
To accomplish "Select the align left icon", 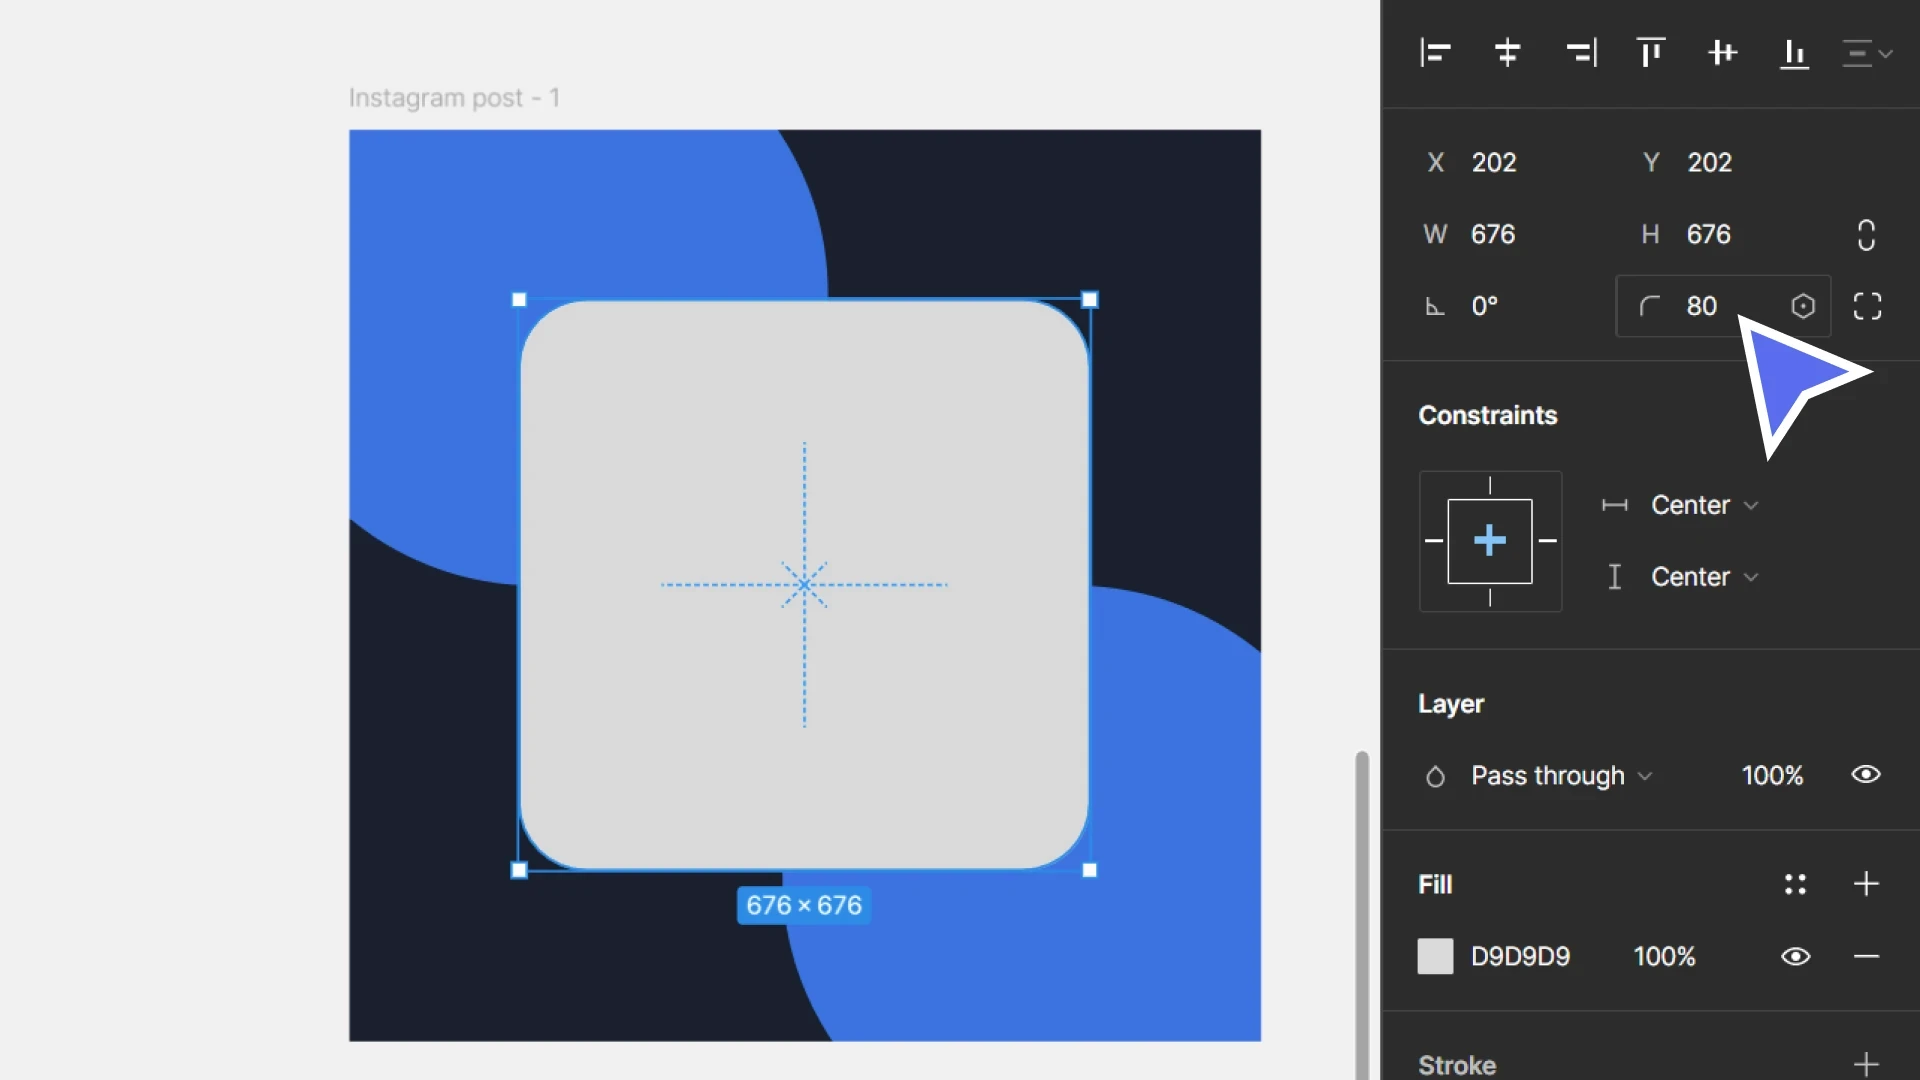I will point(1435,53).
